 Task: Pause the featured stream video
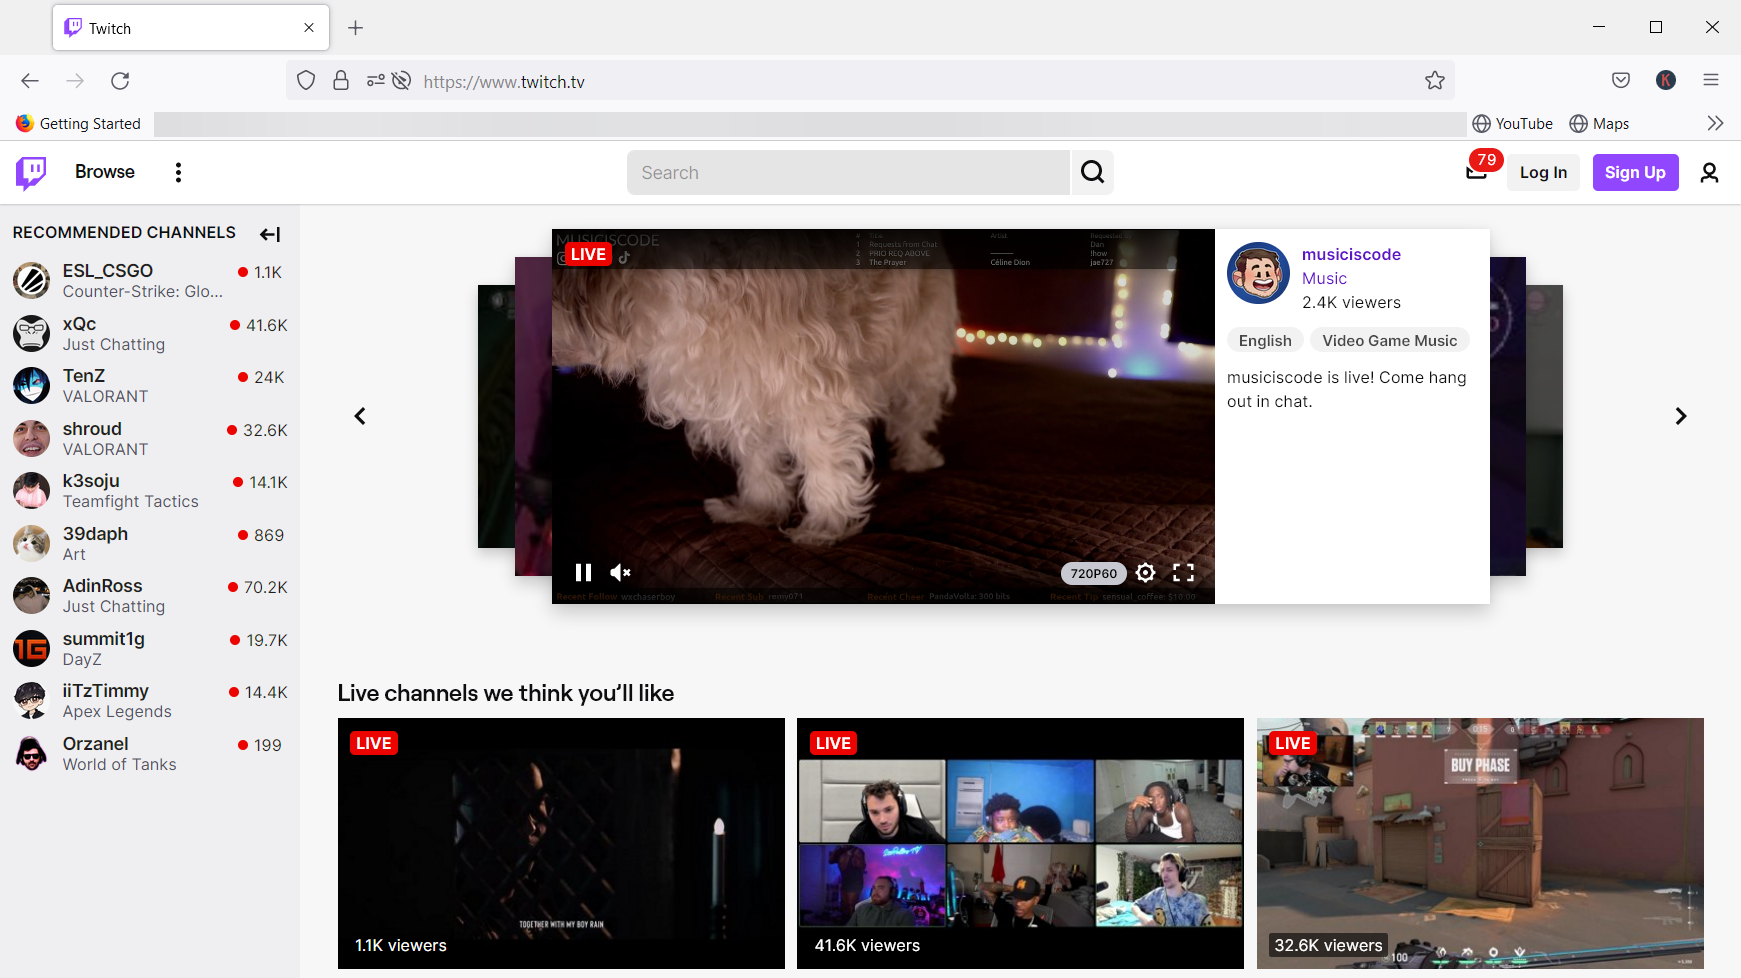pos(583,572)
